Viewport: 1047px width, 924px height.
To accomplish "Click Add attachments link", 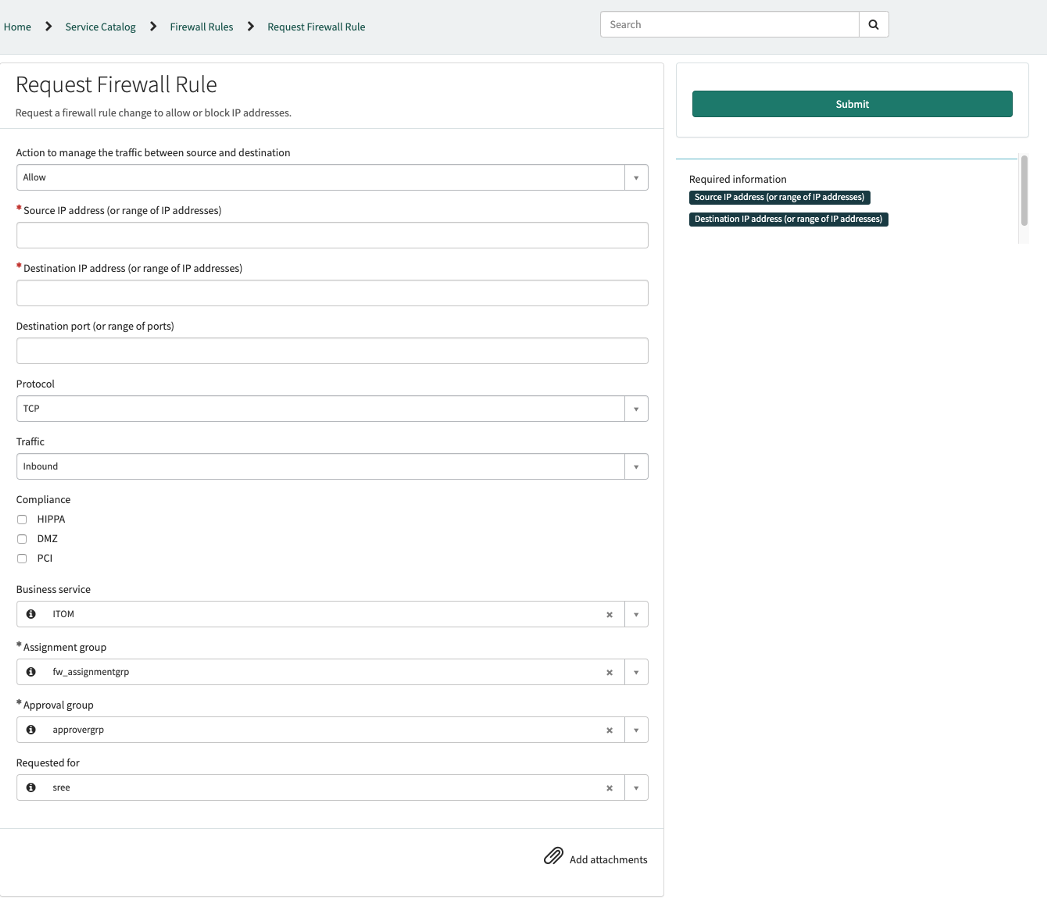I will 608,859.
